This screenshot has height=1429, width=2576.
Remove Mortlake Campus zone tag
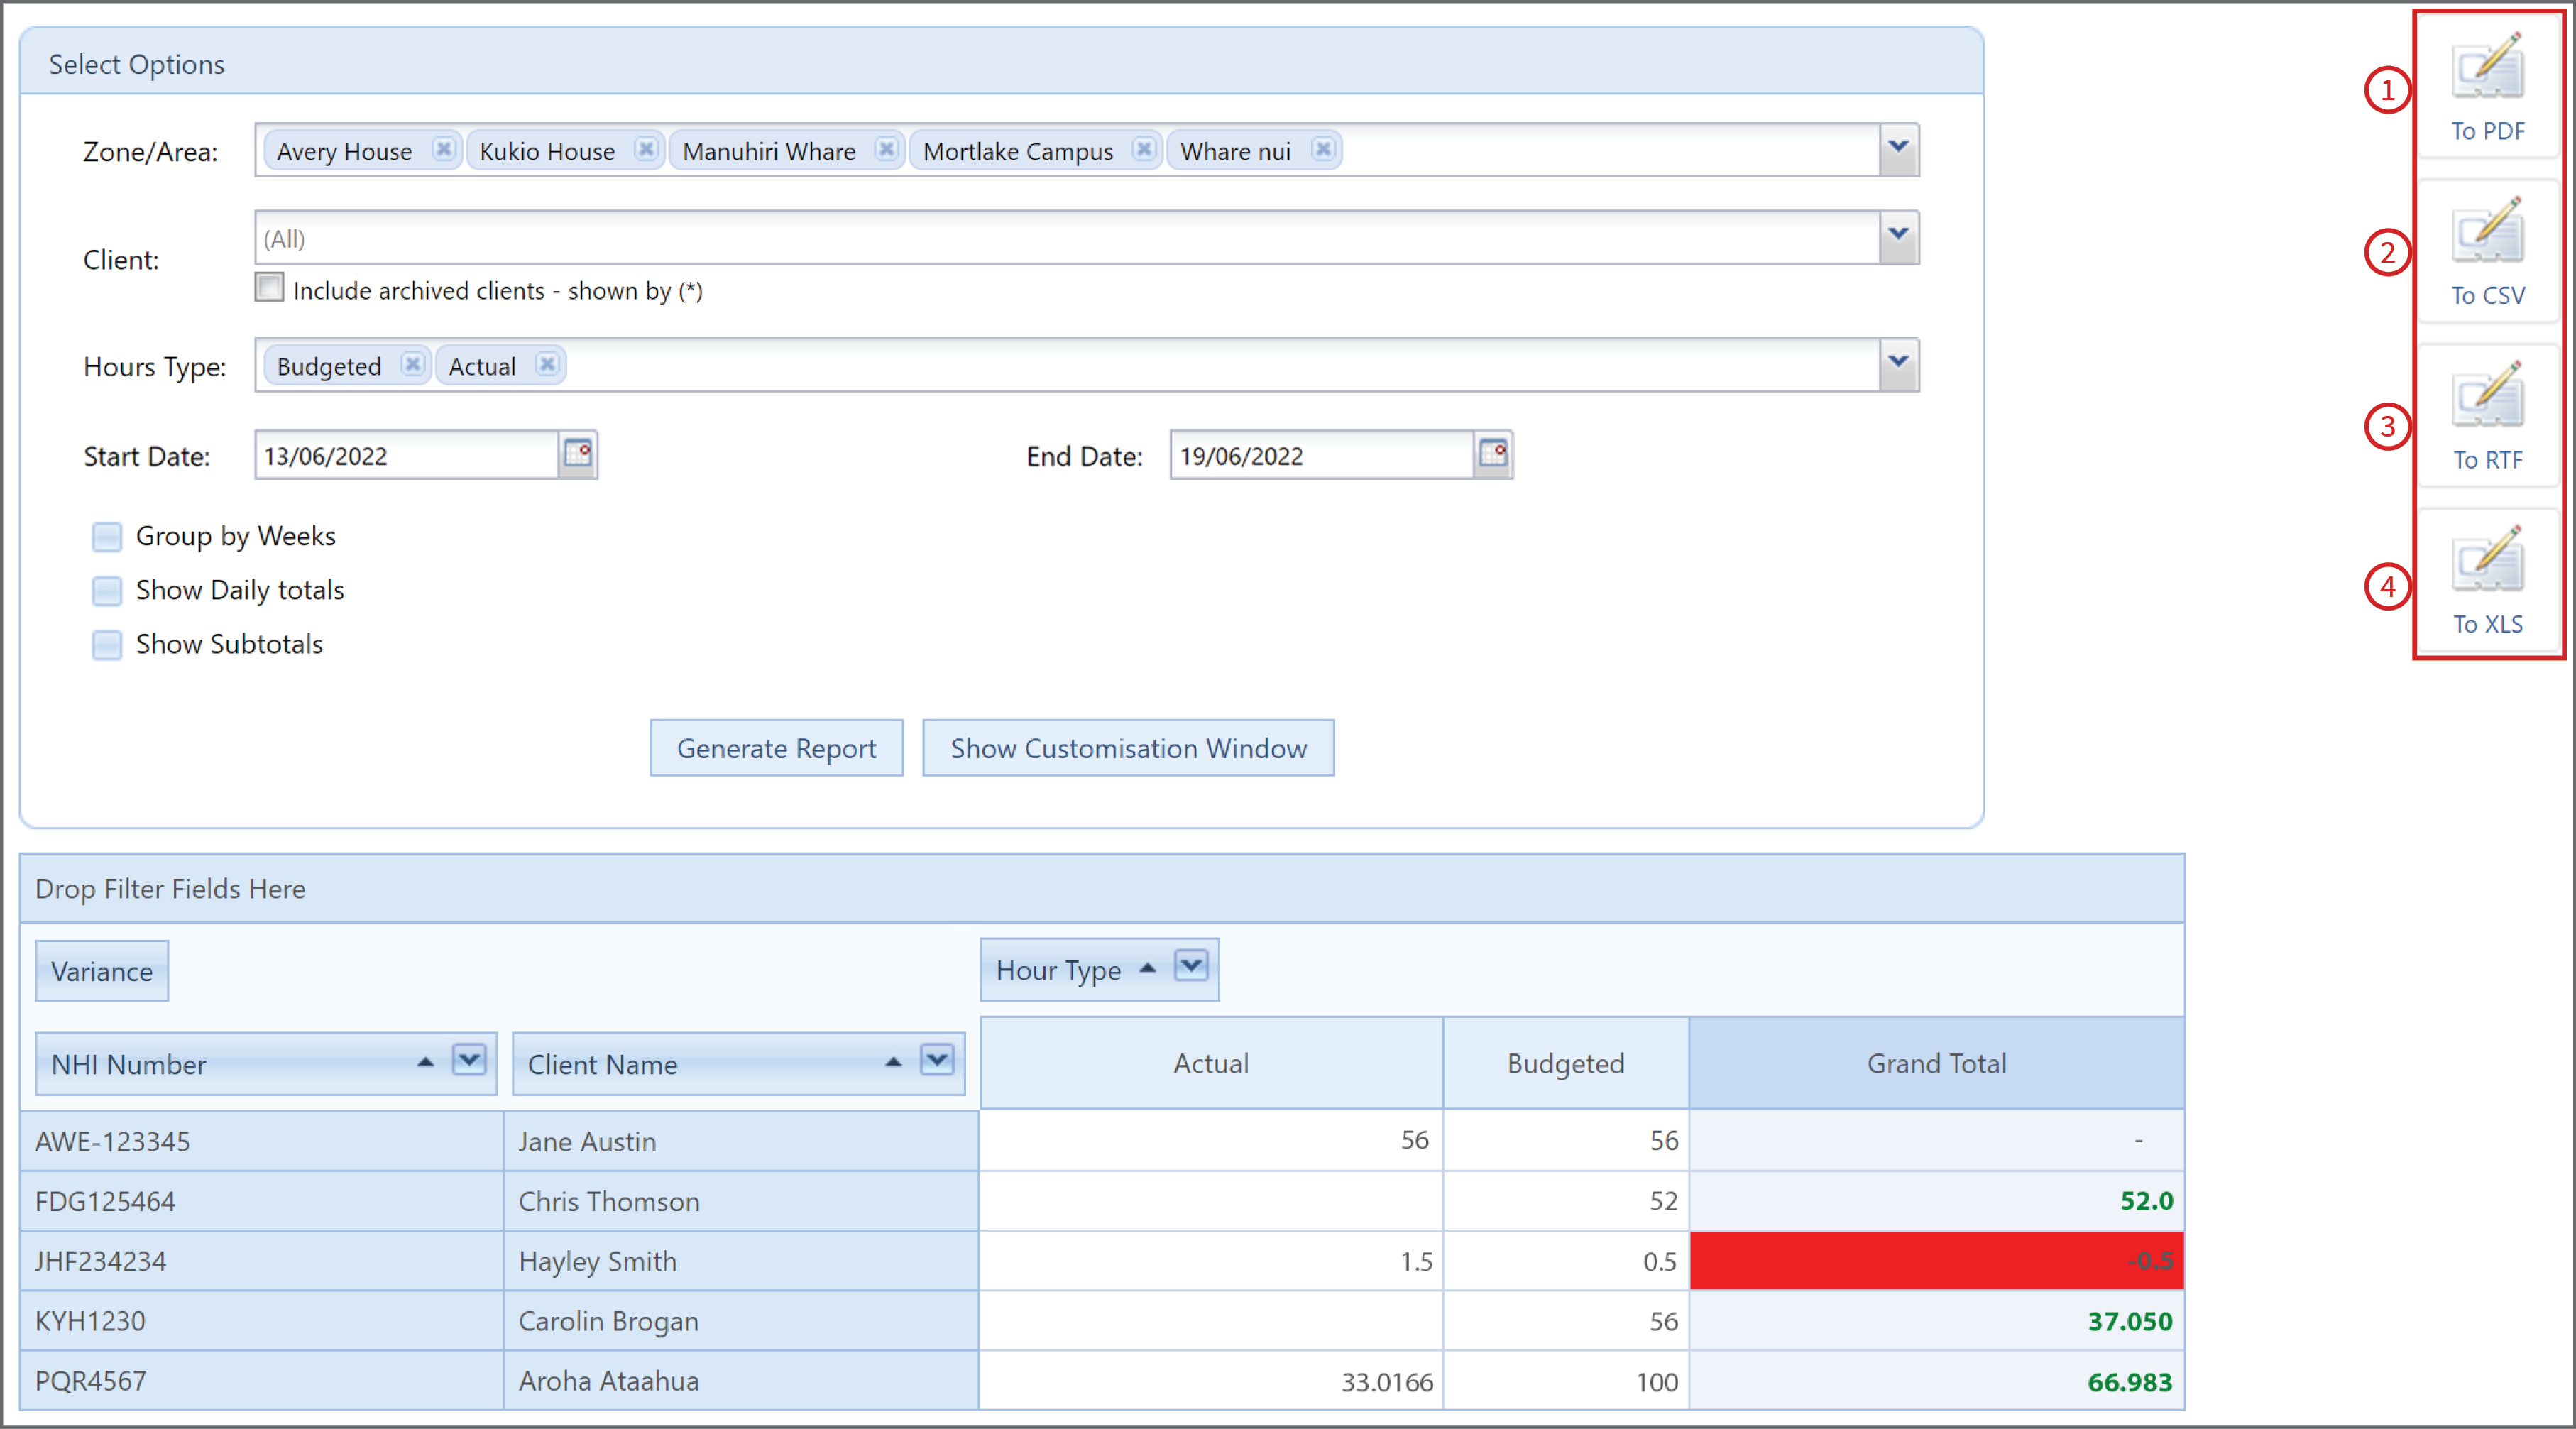[x=1144, y=149]
